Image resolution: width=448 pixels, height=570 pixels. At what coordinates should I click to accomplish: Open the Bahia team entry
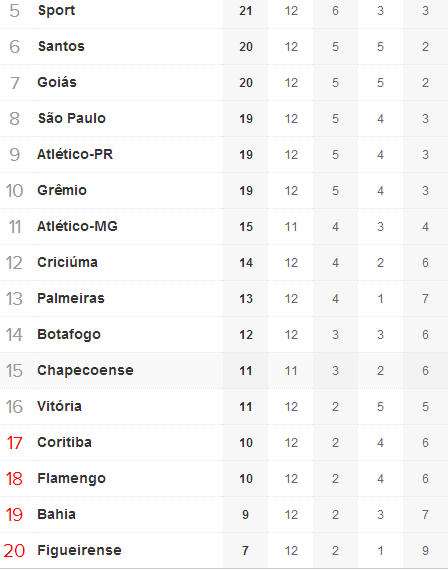click(x=56, y=514)
